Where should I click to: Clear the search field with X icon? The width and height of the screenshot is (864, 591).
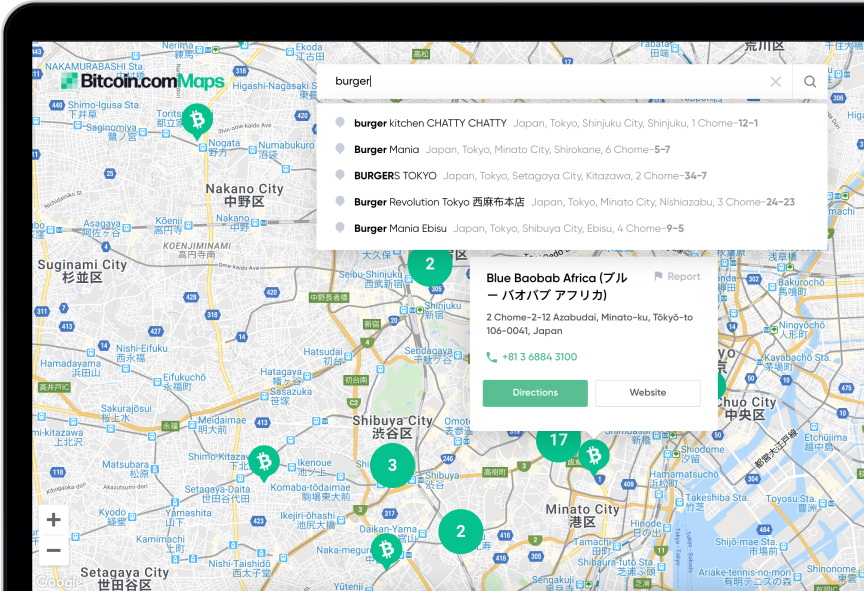[x=776, y=82]
